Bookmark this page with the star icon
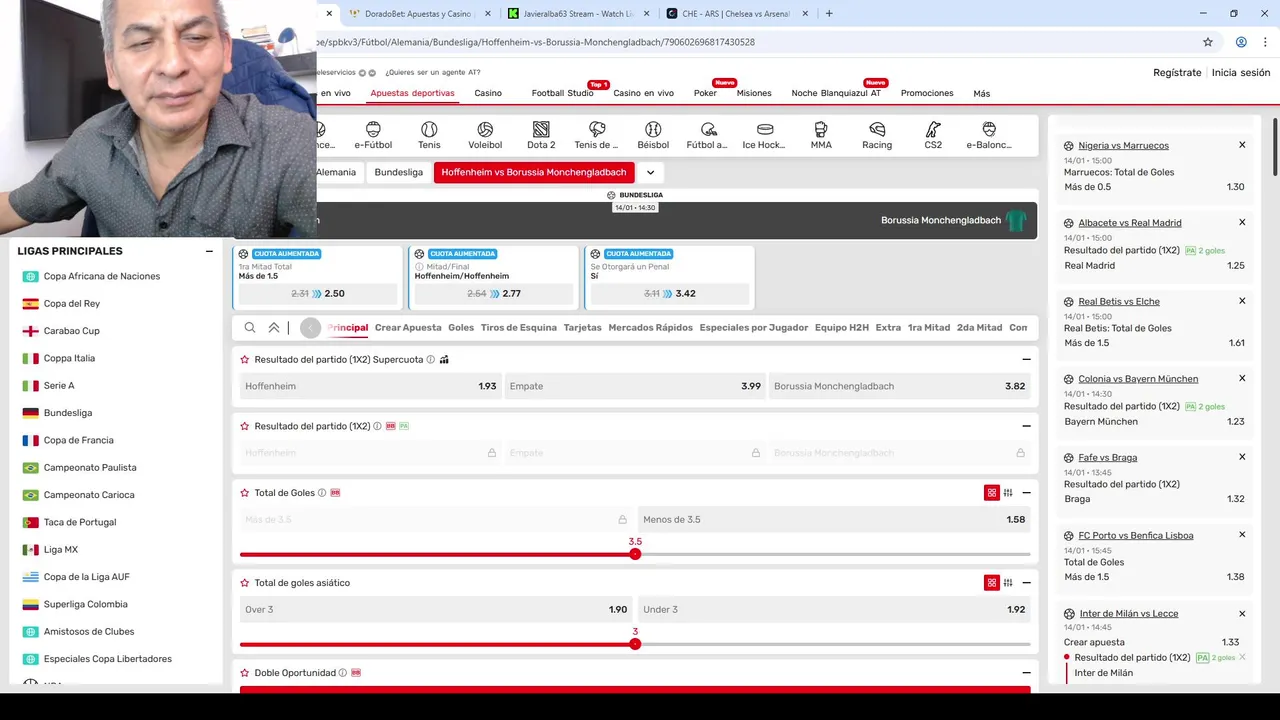 point(1208,42)
